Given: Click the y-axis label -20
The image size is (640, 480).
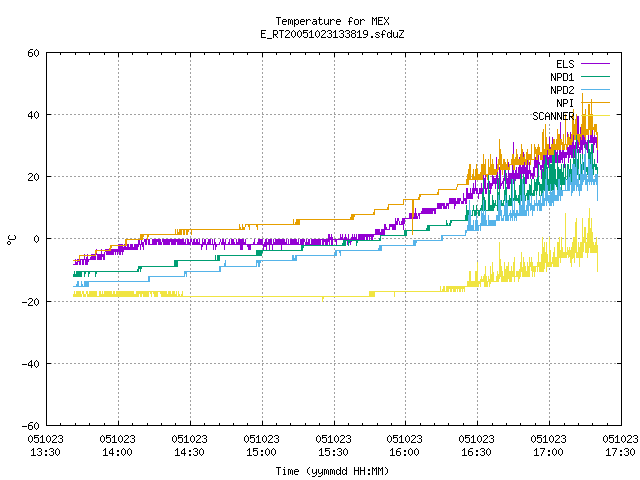Looking at the screenshot, I should (31, 302).
